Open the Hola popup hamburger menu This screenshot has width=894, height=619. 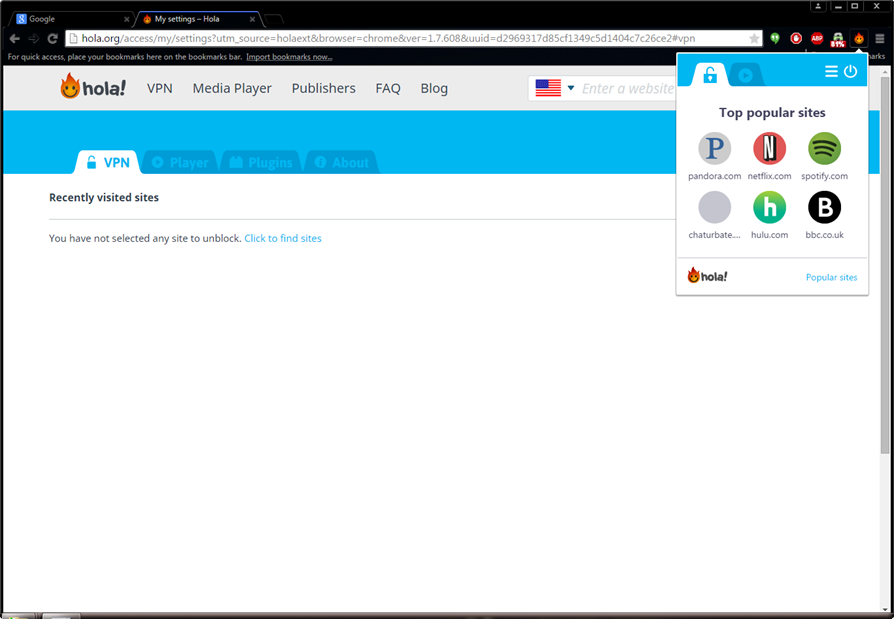pos(831,71)
